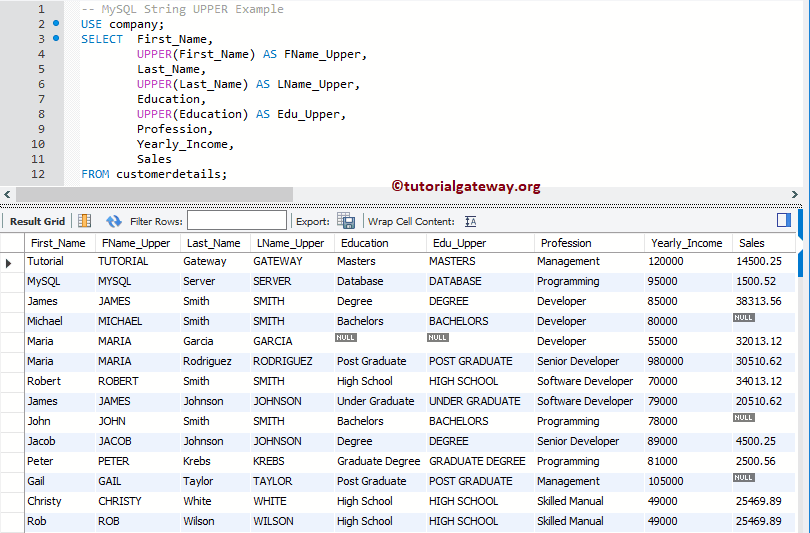Click the grid view icon beside Result Grid
This screenshot has width=810, height=533.
click(84, 221)
